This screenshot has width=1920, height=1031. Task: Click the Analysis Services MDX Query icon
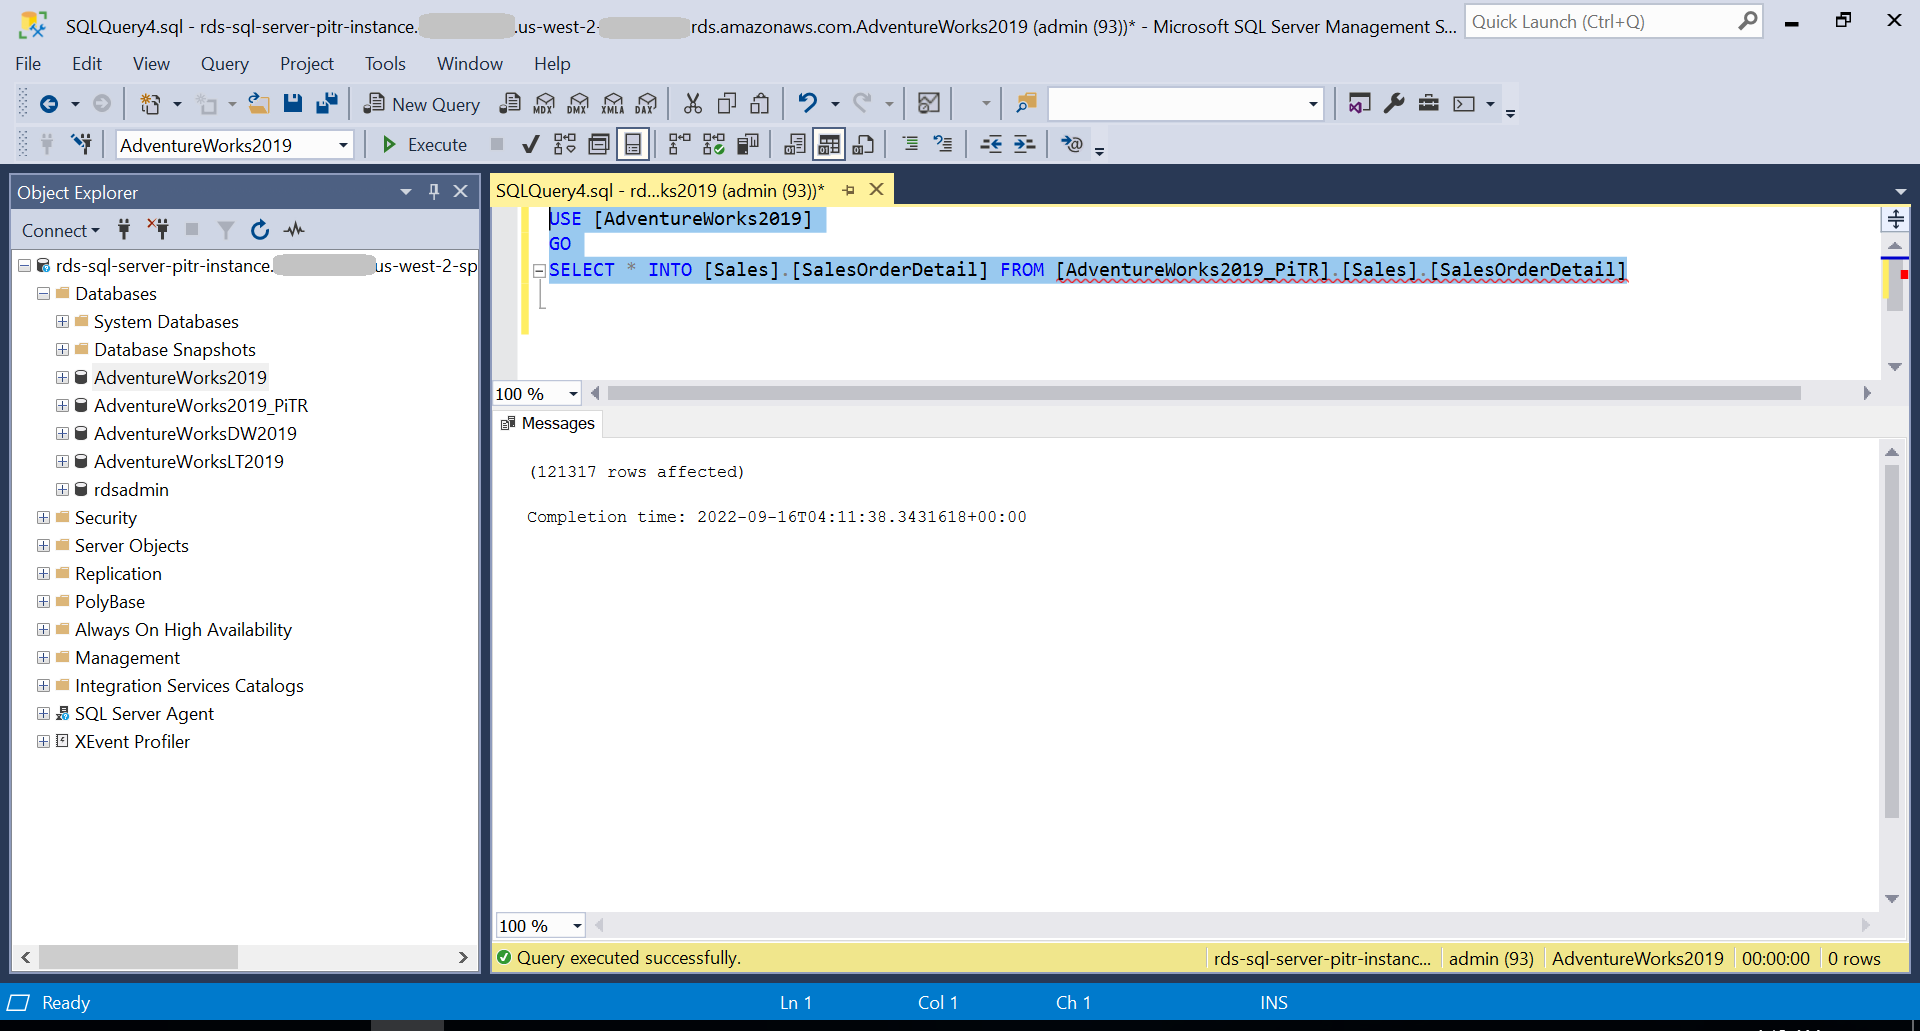pos(544,104)
